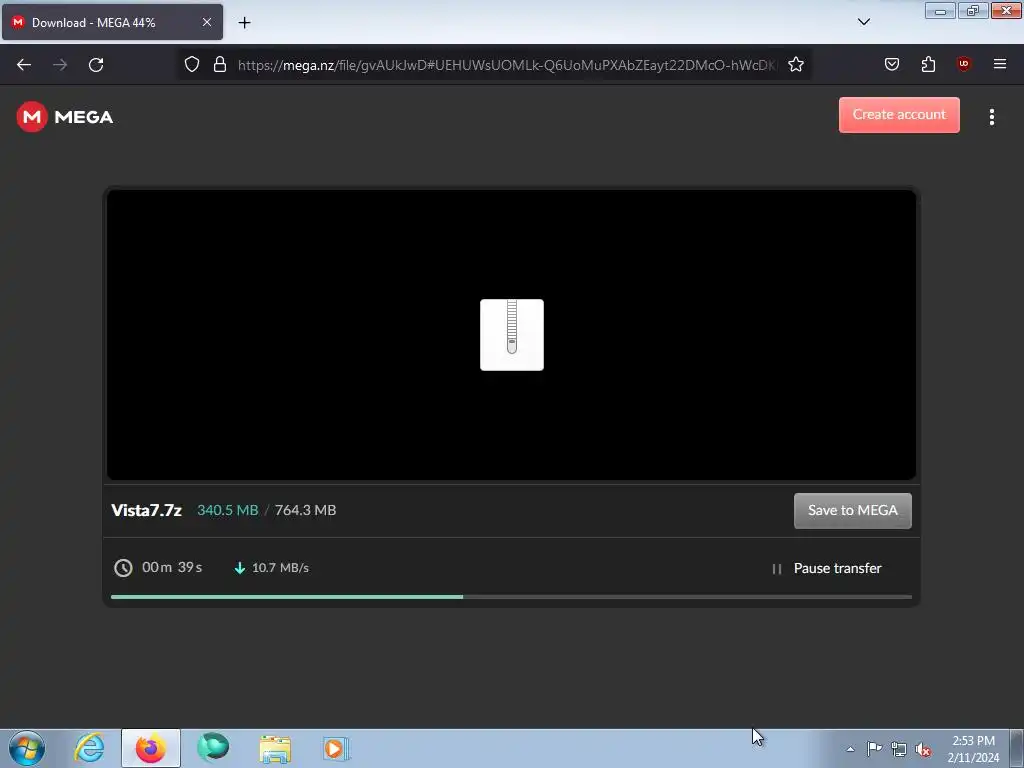Viewport: 1024px width, 768px height.
Task: Open the 2:53 PM clock and date
Action: (x=973, y=749)
